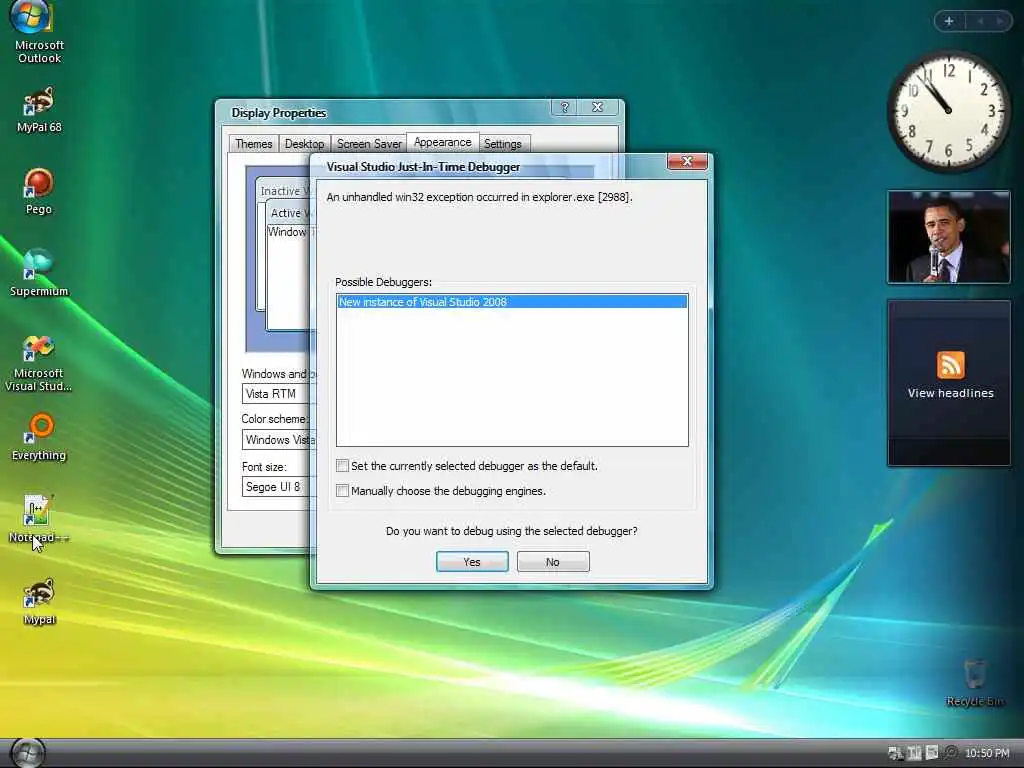Click No to decline debugging
The width and height of the screenshot is (1024, 768).
[552, 562]
